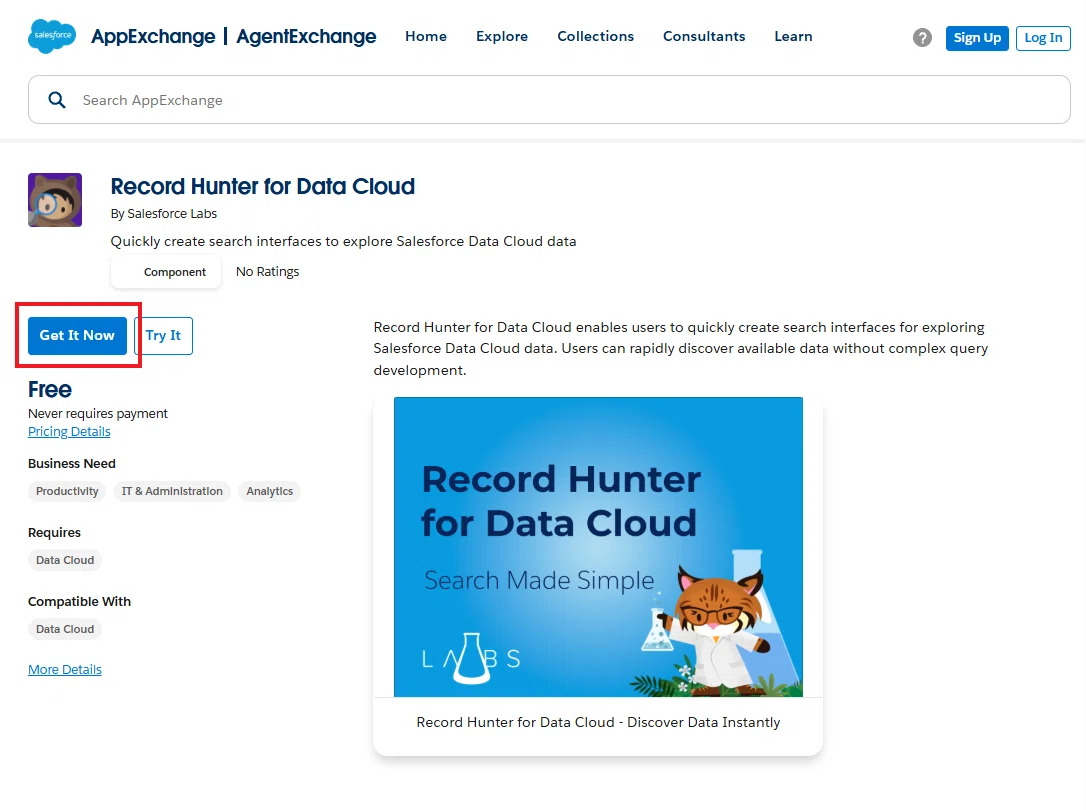Click the Try It button
The height and width of the screenshot is (810, 1086).
163,336
